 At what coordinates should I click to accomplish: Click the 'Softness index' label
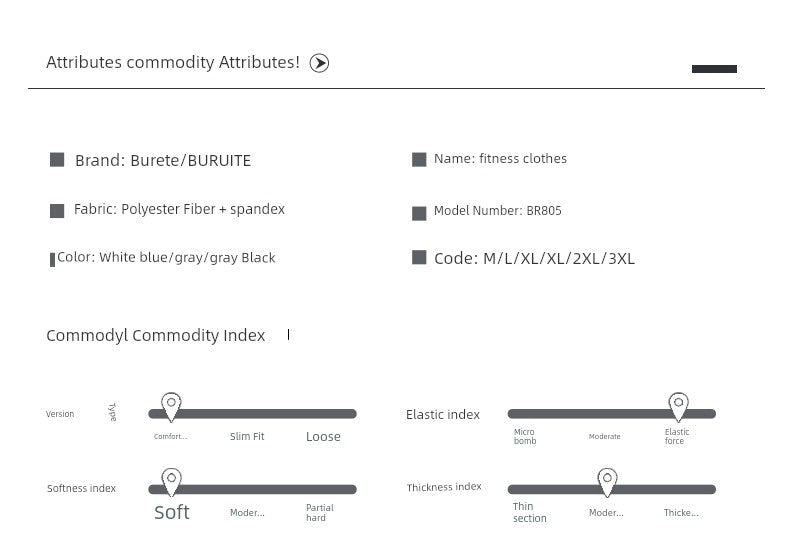(x=81, y=489)
